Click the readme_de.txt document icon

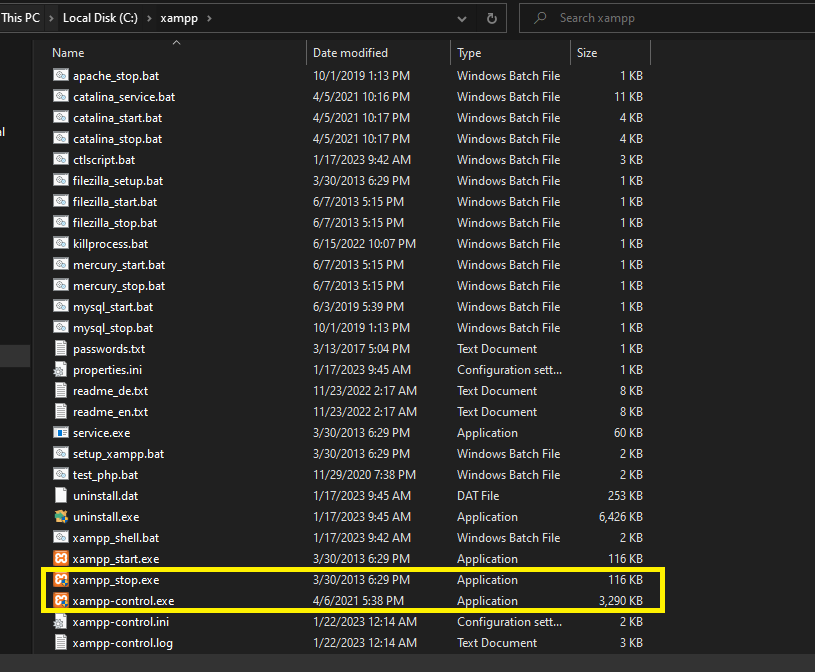pos(61,390)
